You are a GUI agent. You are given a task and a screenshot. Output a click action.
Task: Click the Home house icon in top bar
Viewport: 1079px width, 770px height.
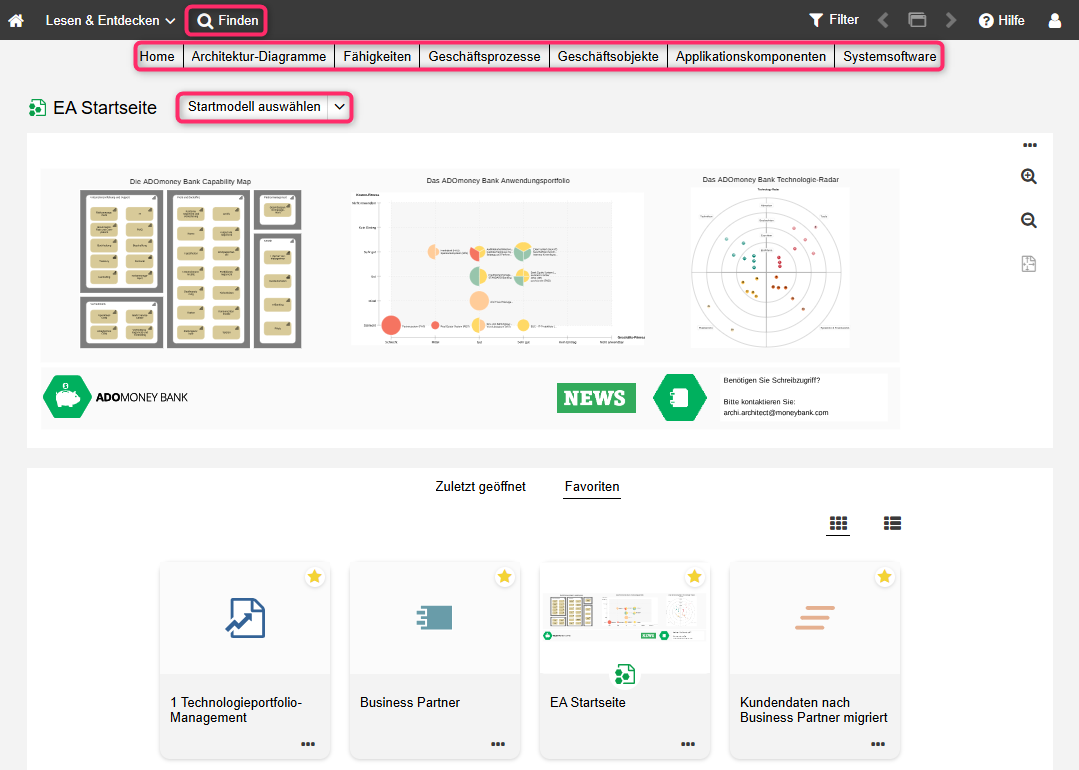pyautogui.click(x=16, y=20)
